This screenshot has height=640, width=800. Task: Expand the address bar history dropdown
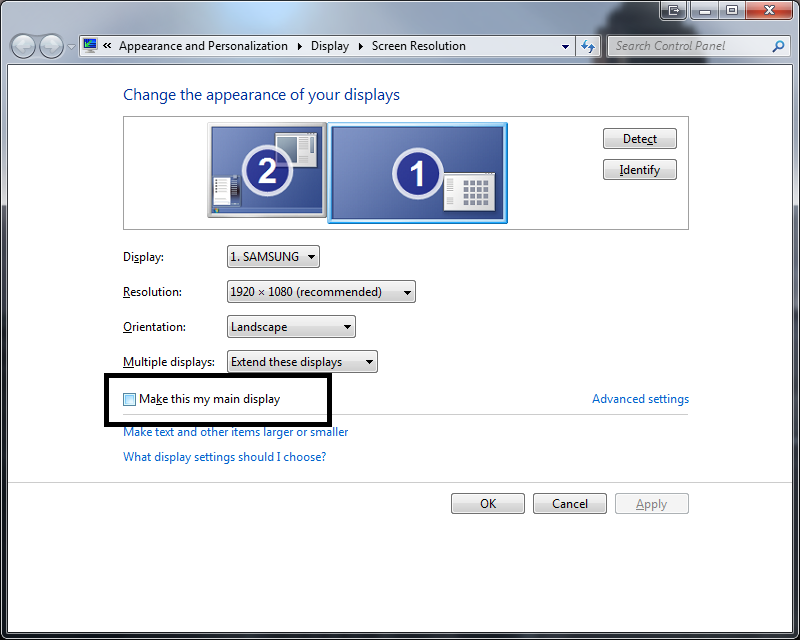click(x=565, y=46)
